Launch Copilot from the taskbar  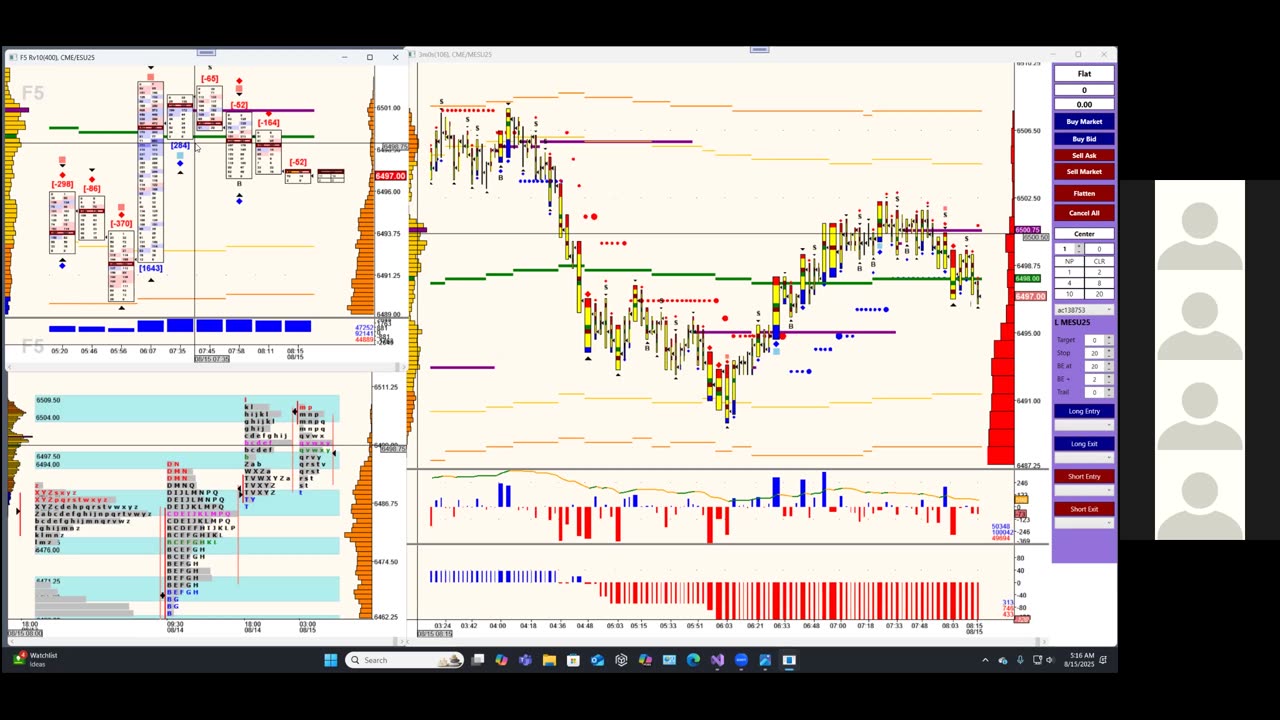pos(501,660)
